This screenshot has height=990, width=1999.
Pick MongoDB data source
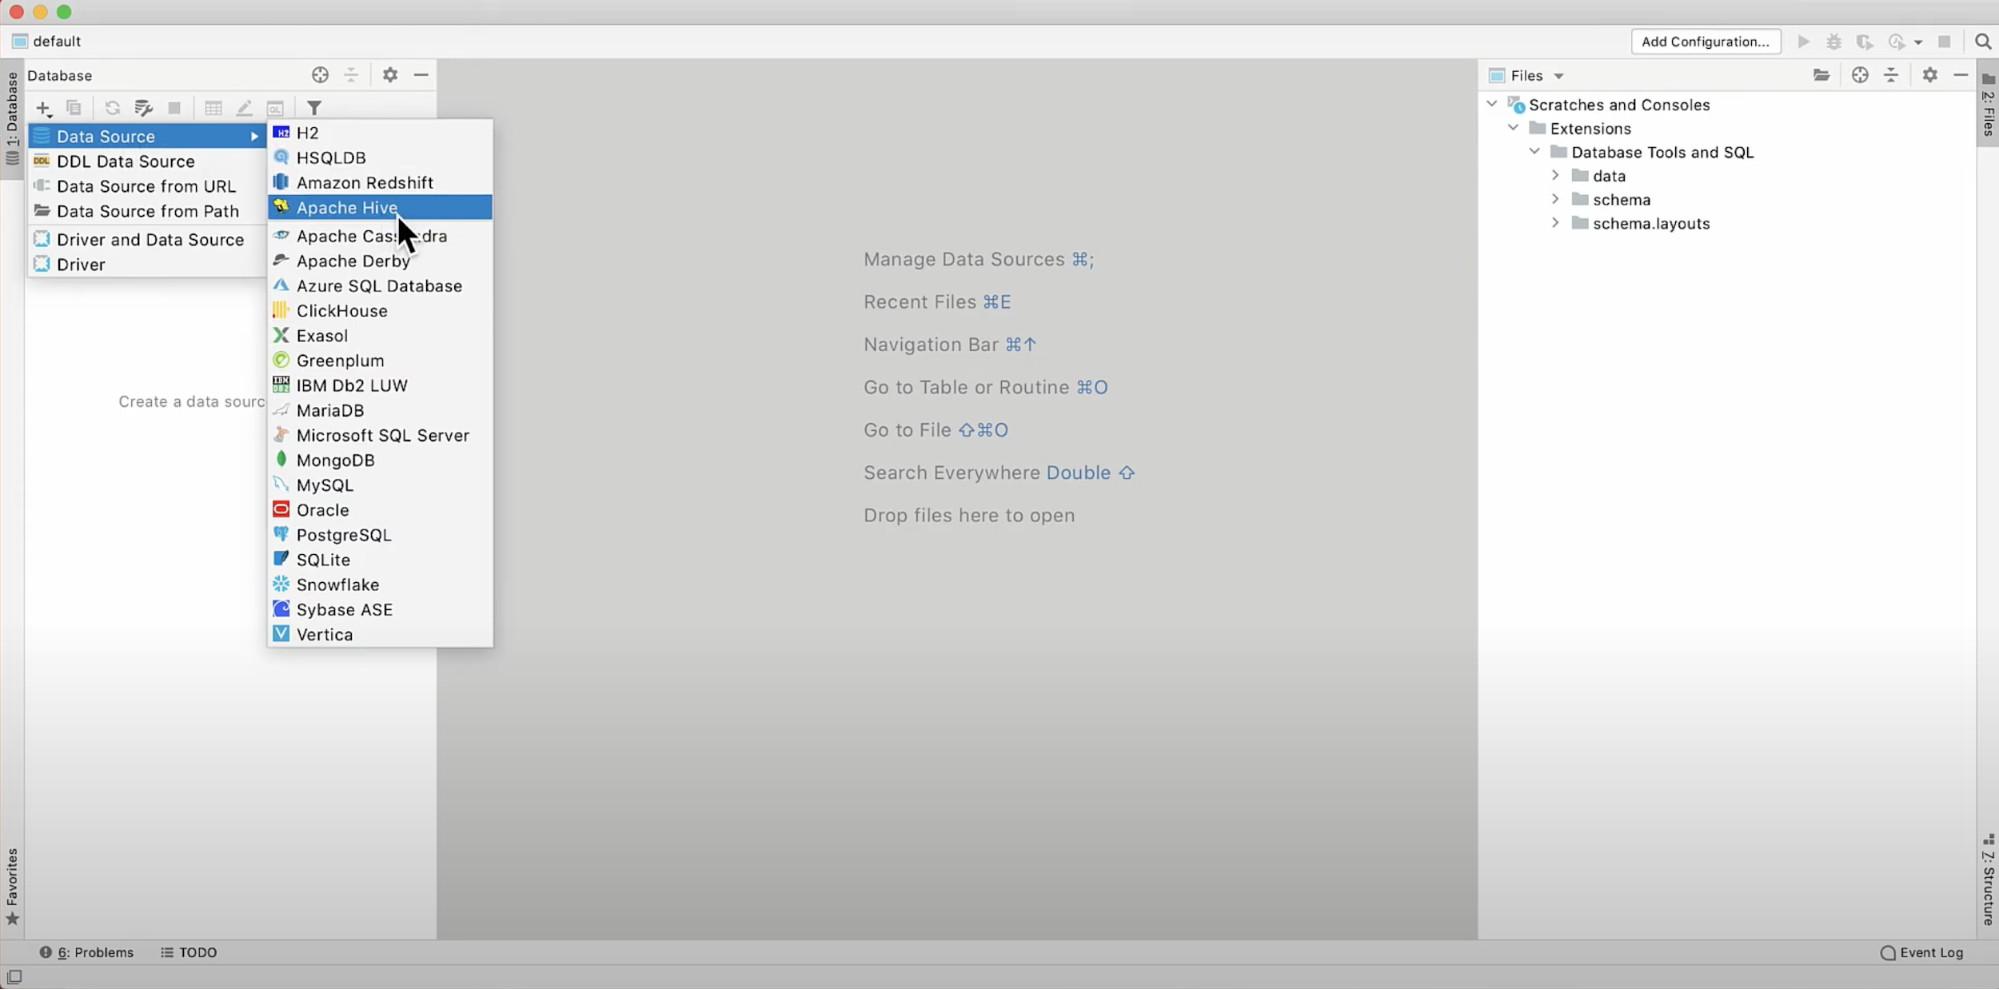coord(380,460)
